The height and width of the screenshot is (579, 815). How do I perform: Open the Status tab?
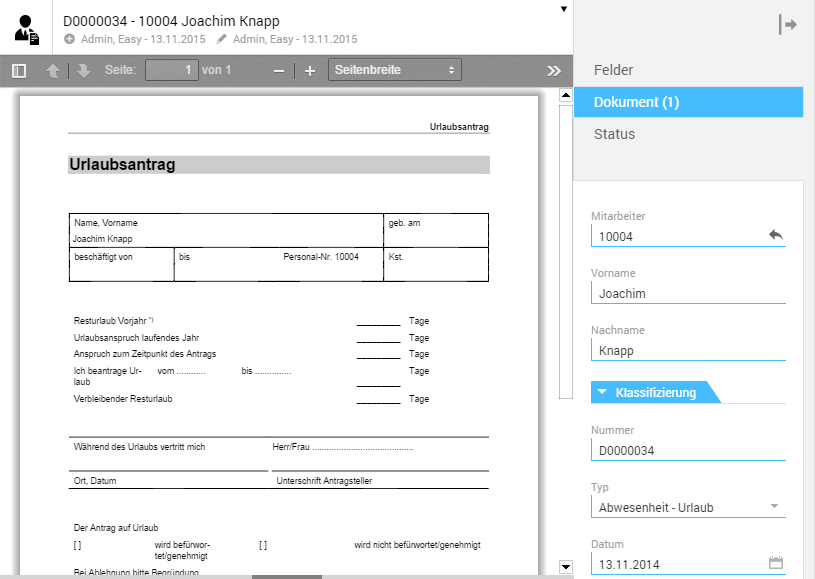614,134
